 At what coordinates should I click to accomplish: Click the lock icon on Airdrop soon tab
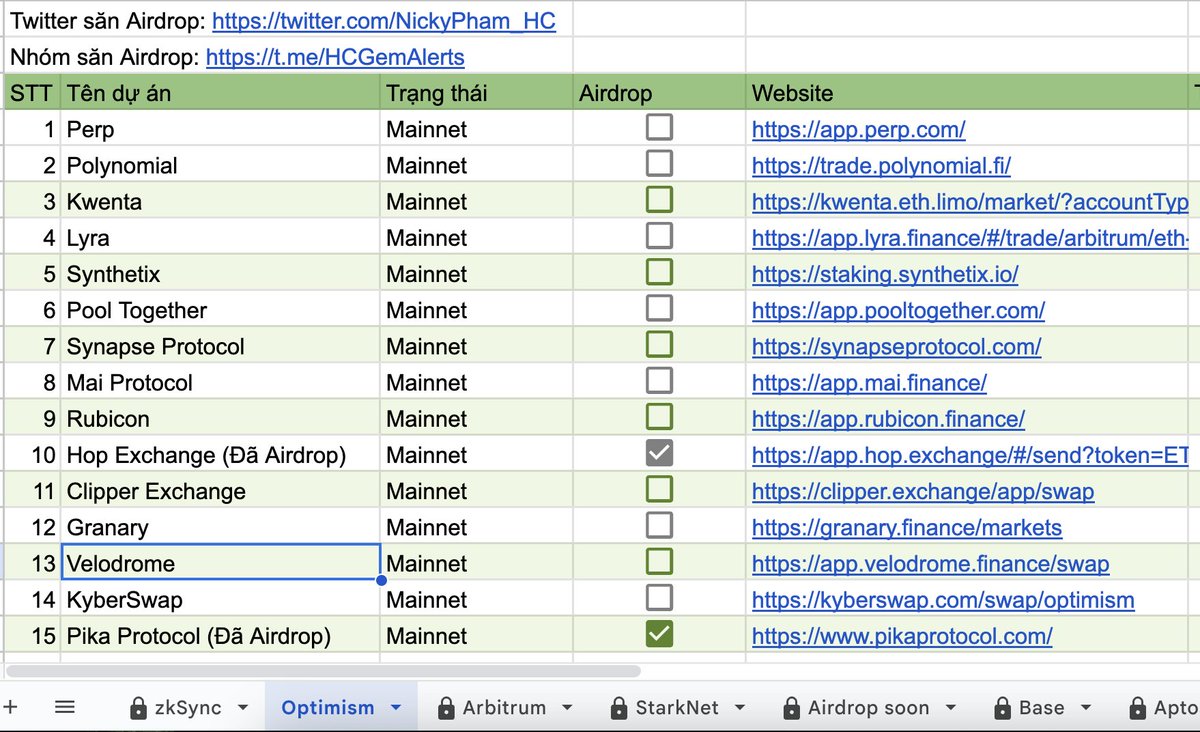[792, 708]
